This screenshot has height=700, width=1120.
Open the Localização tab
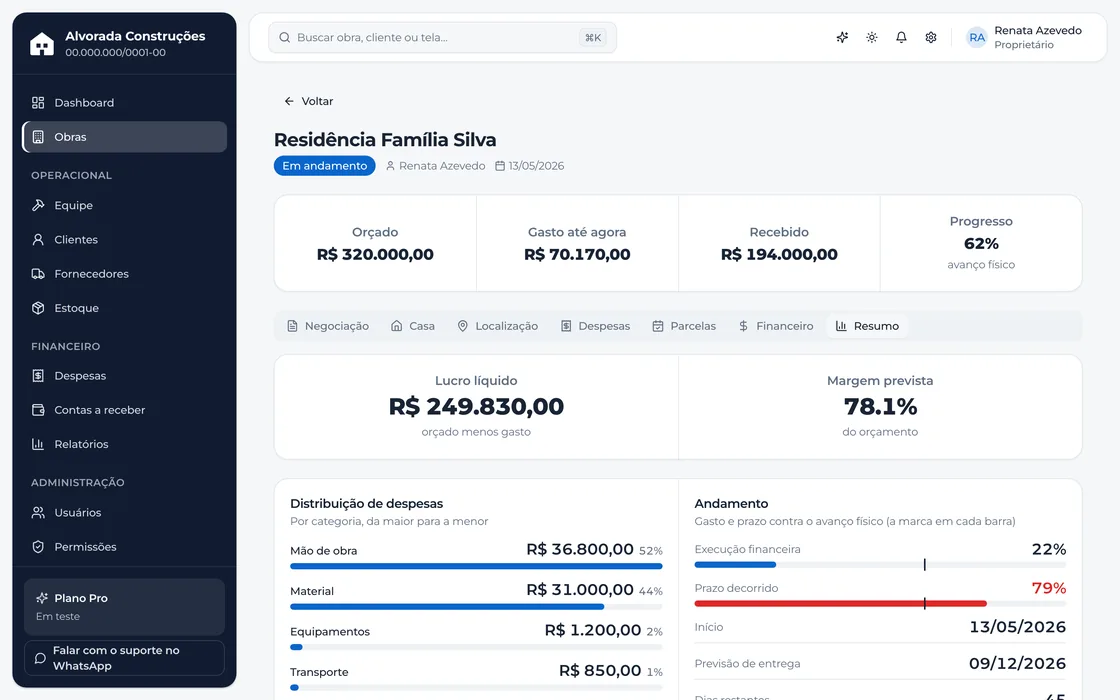498,326
